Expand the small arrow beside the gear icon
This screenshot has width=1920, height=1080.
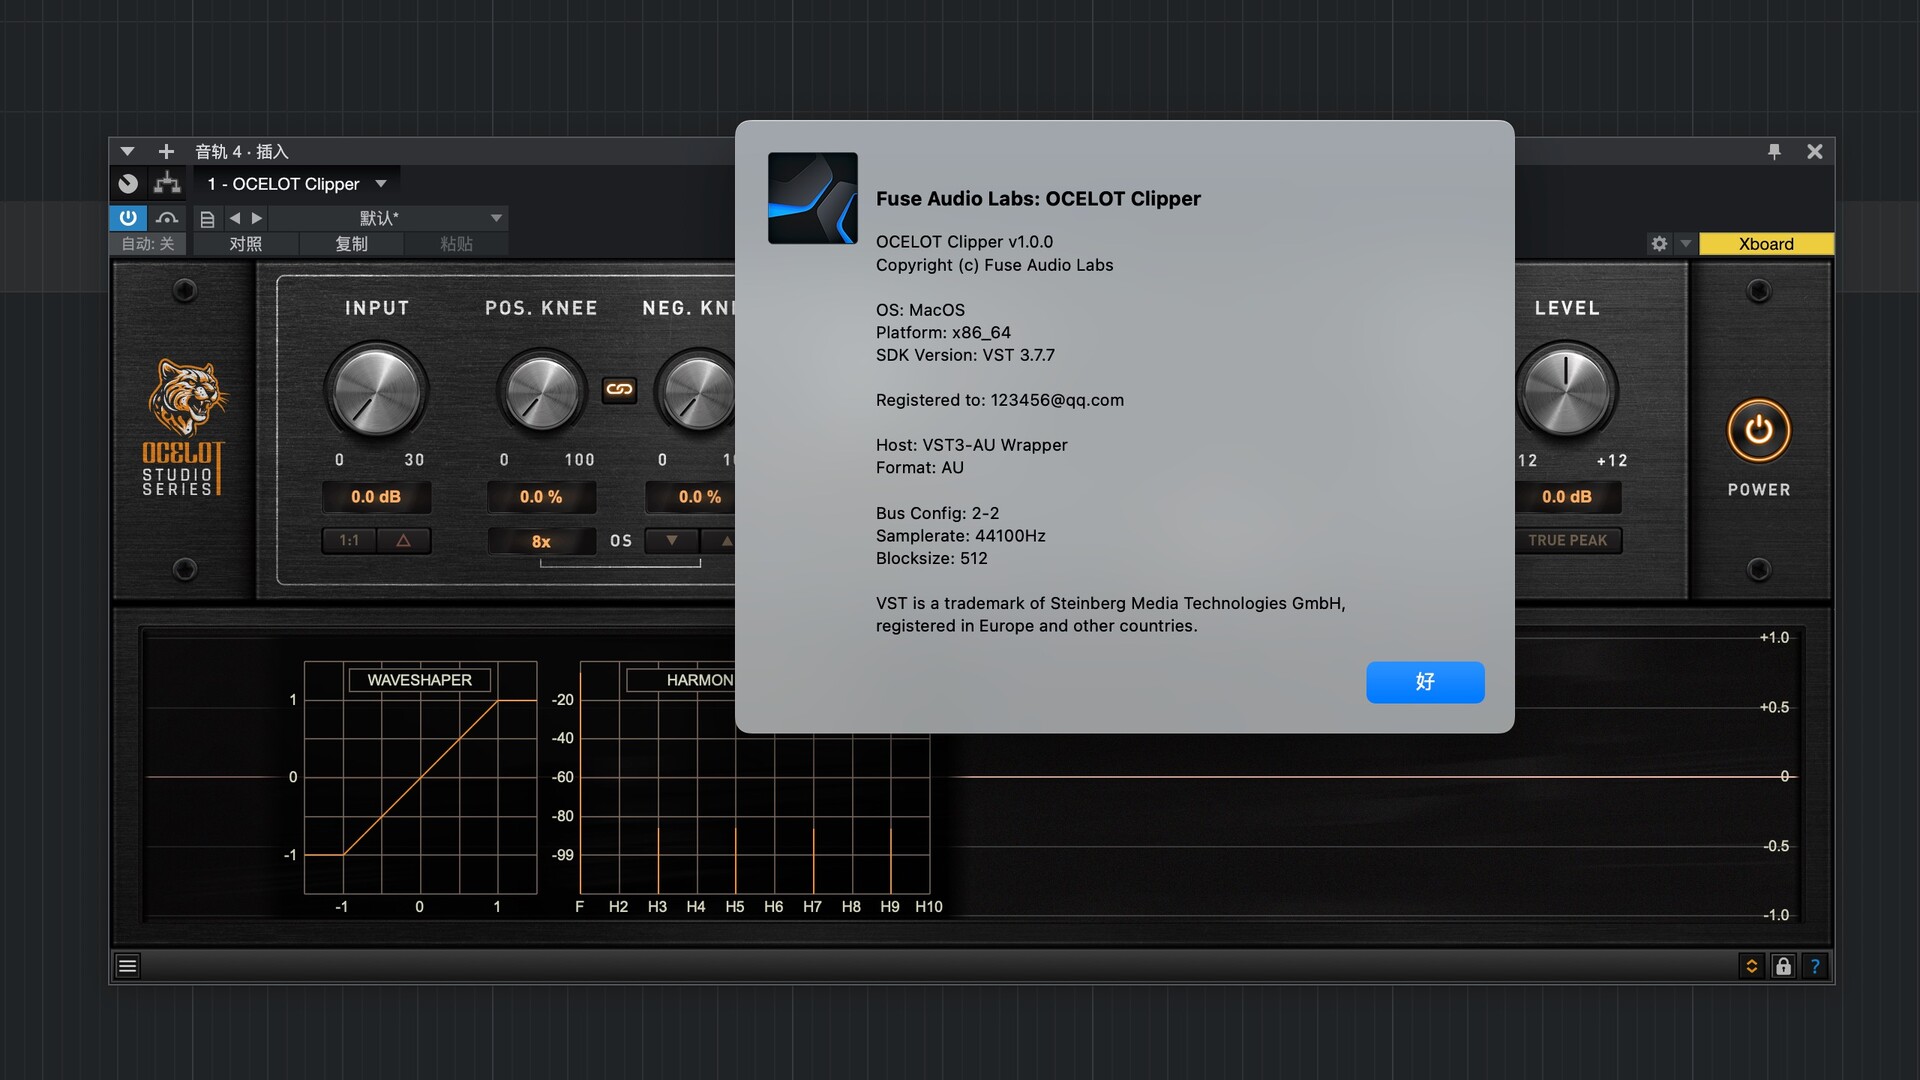pyautogui.click(x=1685, y=244)
